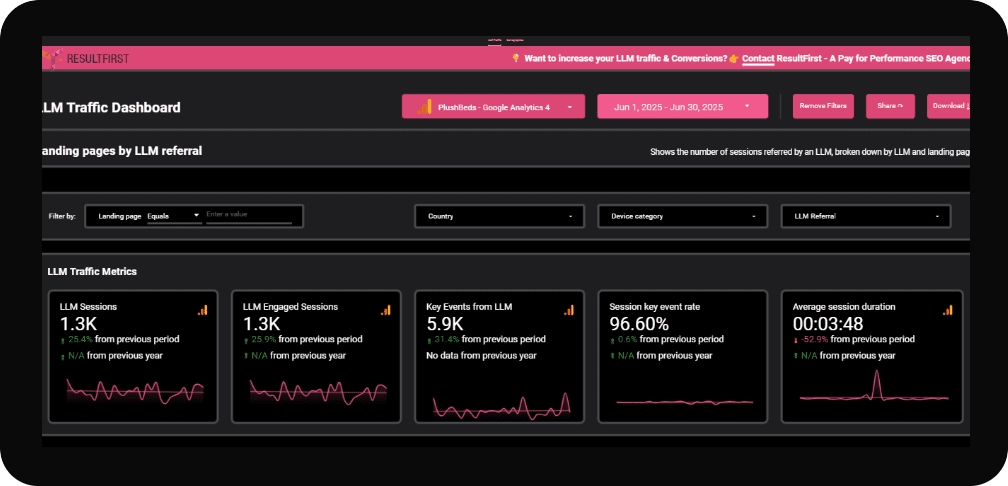This screenshot has width=1008, height=486.
Task: Click the analytics icon on Average session duration card
Action: [x=948, y=310]
